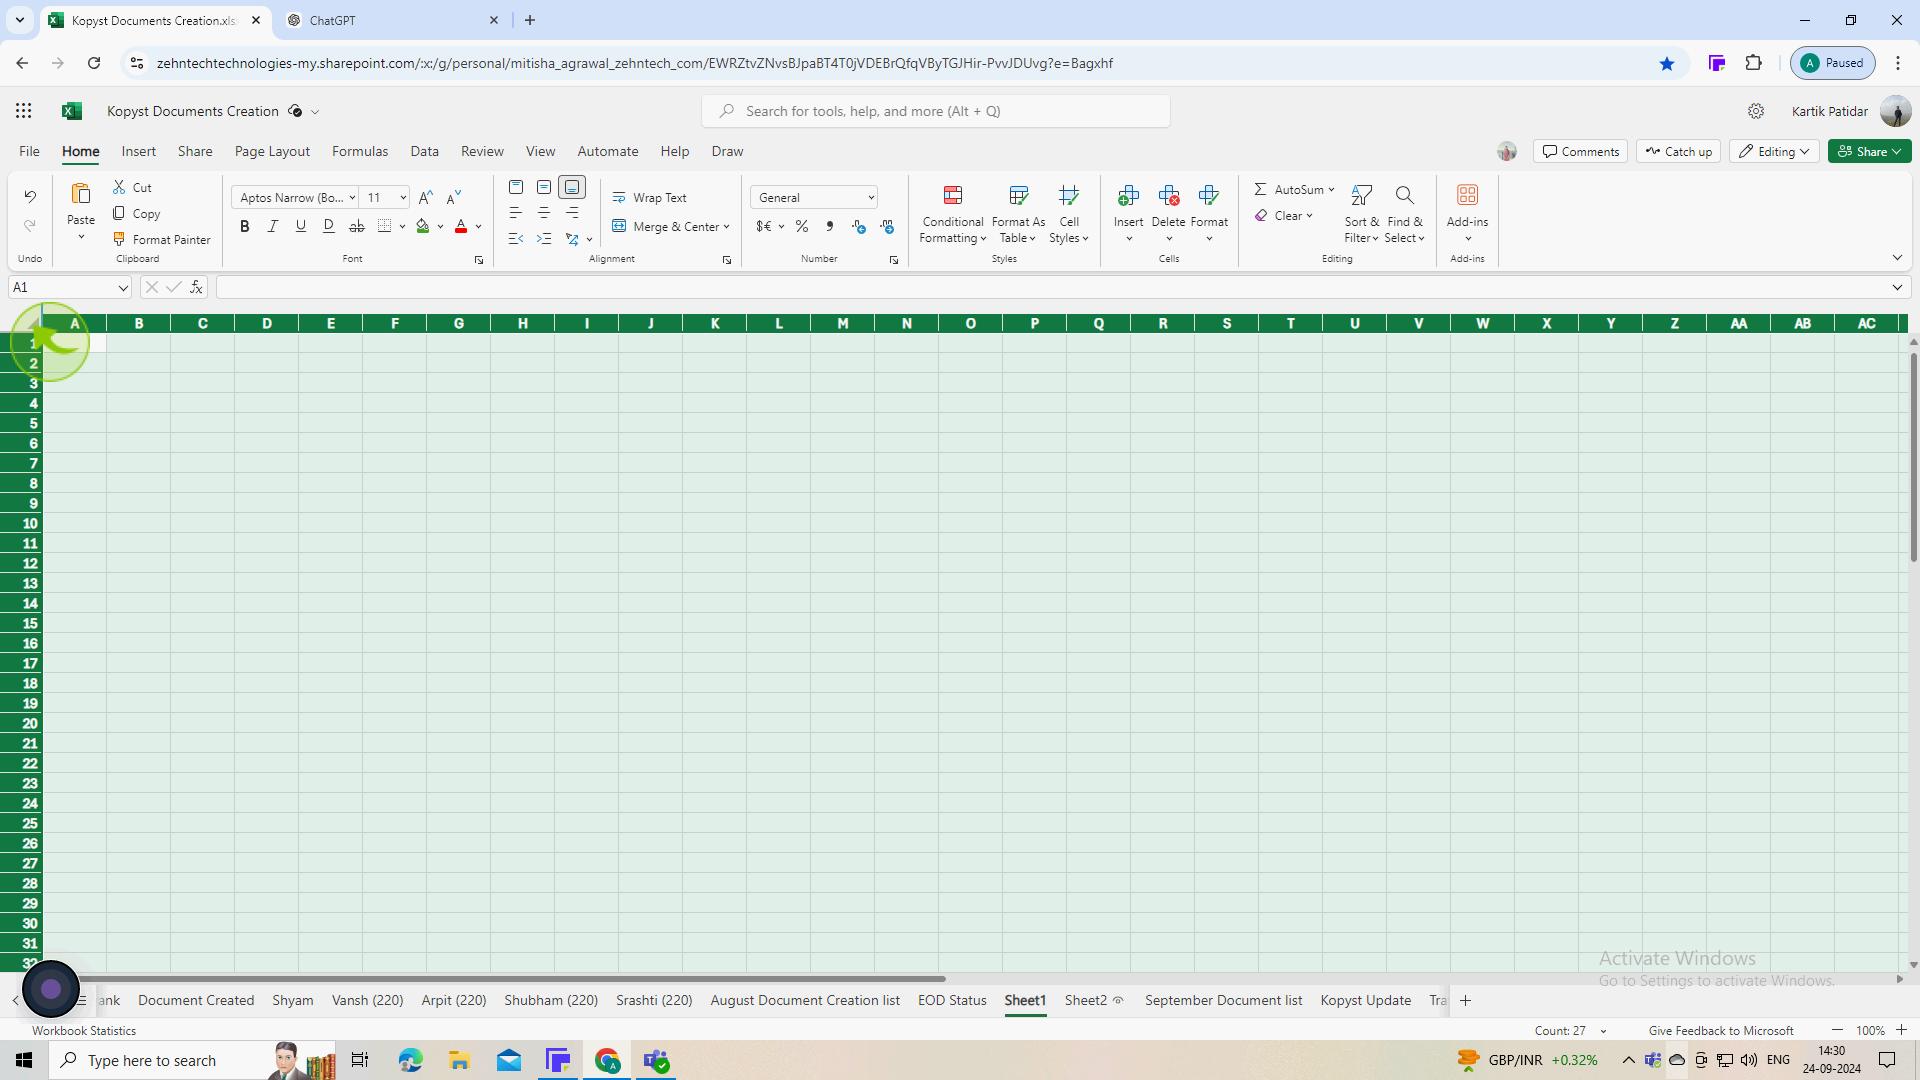Align text to the top
The width and height of the screenshot is (1920, 1080).
tap(516, 187)
